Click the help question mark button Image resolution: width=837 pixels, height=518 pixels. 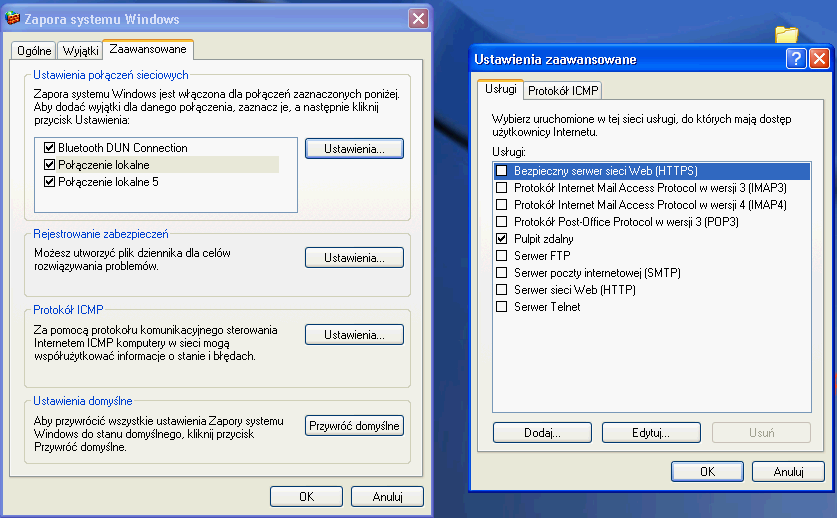796,58
